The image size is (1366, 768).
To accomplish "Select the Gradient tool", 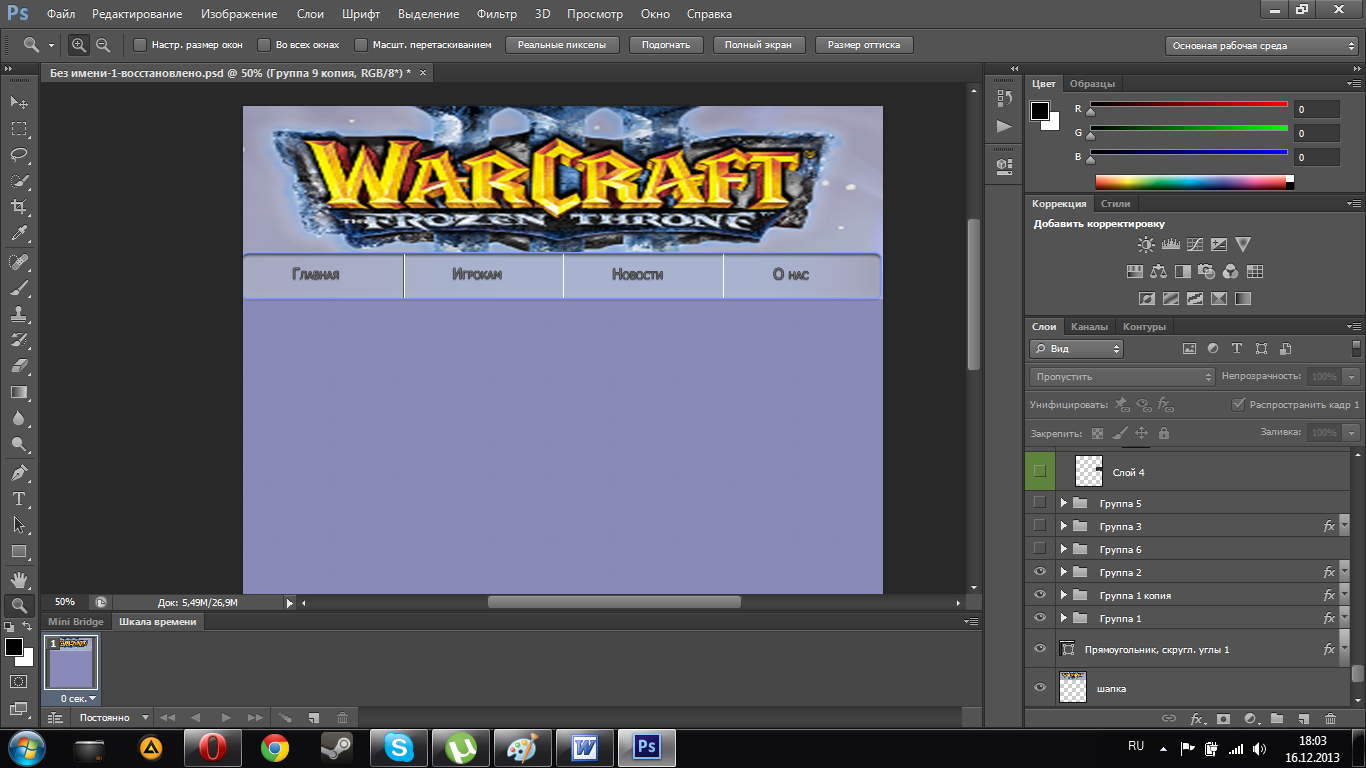I will (x=19, y=392).
